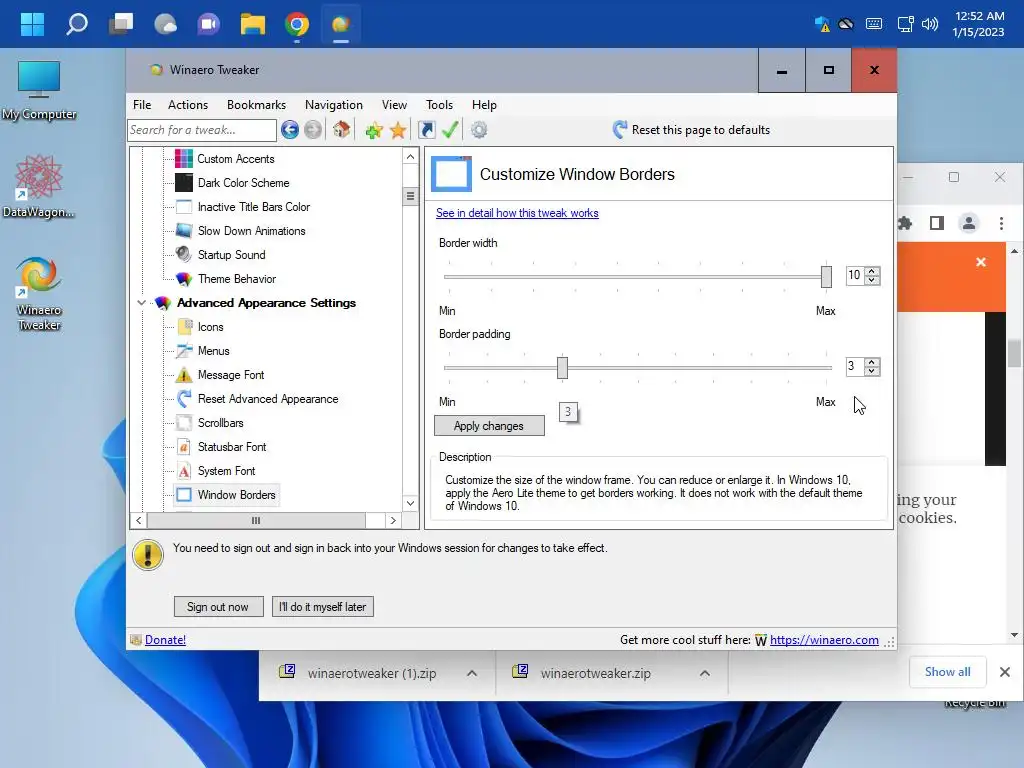Select the Inactive Title Bars Color icon
The height and width of the screenshot is (768, 1024).
coord(184,207)
